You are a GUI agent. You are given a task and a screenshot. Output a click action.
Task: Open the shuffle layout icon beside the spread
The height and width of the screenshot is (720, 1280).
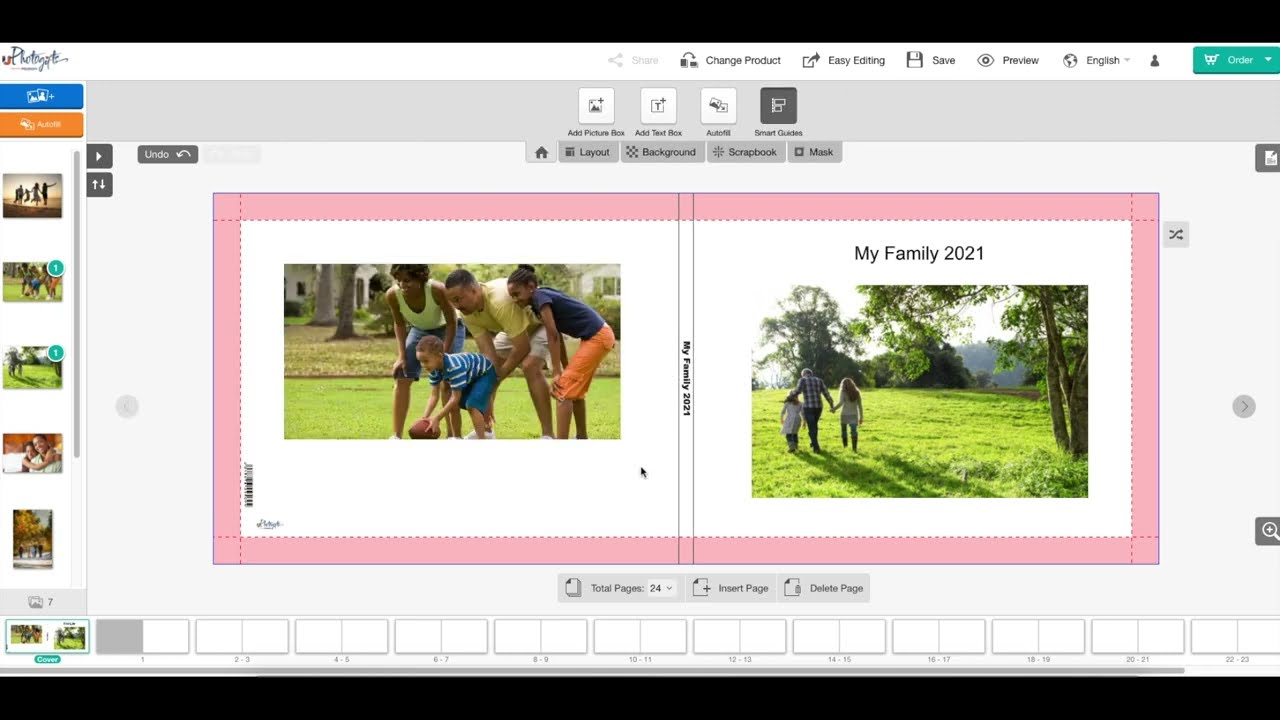[x=1175, y=234]
